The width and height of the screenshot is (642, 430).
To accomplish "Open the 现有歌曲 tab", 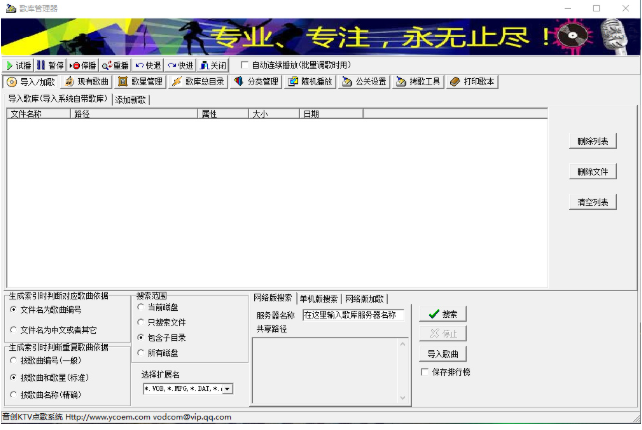I will pos(87,81).
